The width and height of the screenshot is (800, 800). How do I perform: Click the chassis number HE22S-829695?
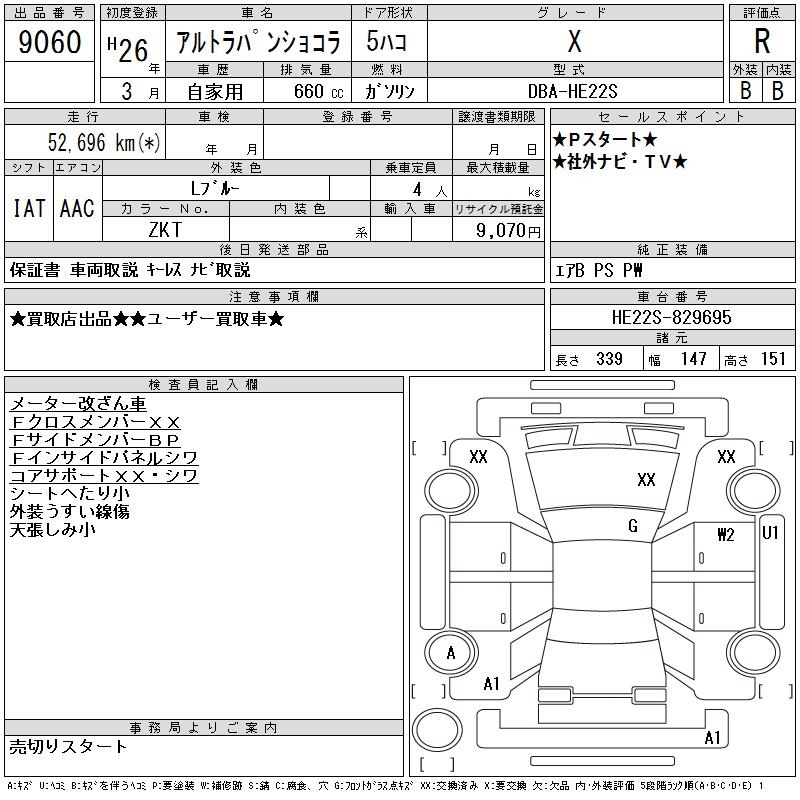coord(671,317)
